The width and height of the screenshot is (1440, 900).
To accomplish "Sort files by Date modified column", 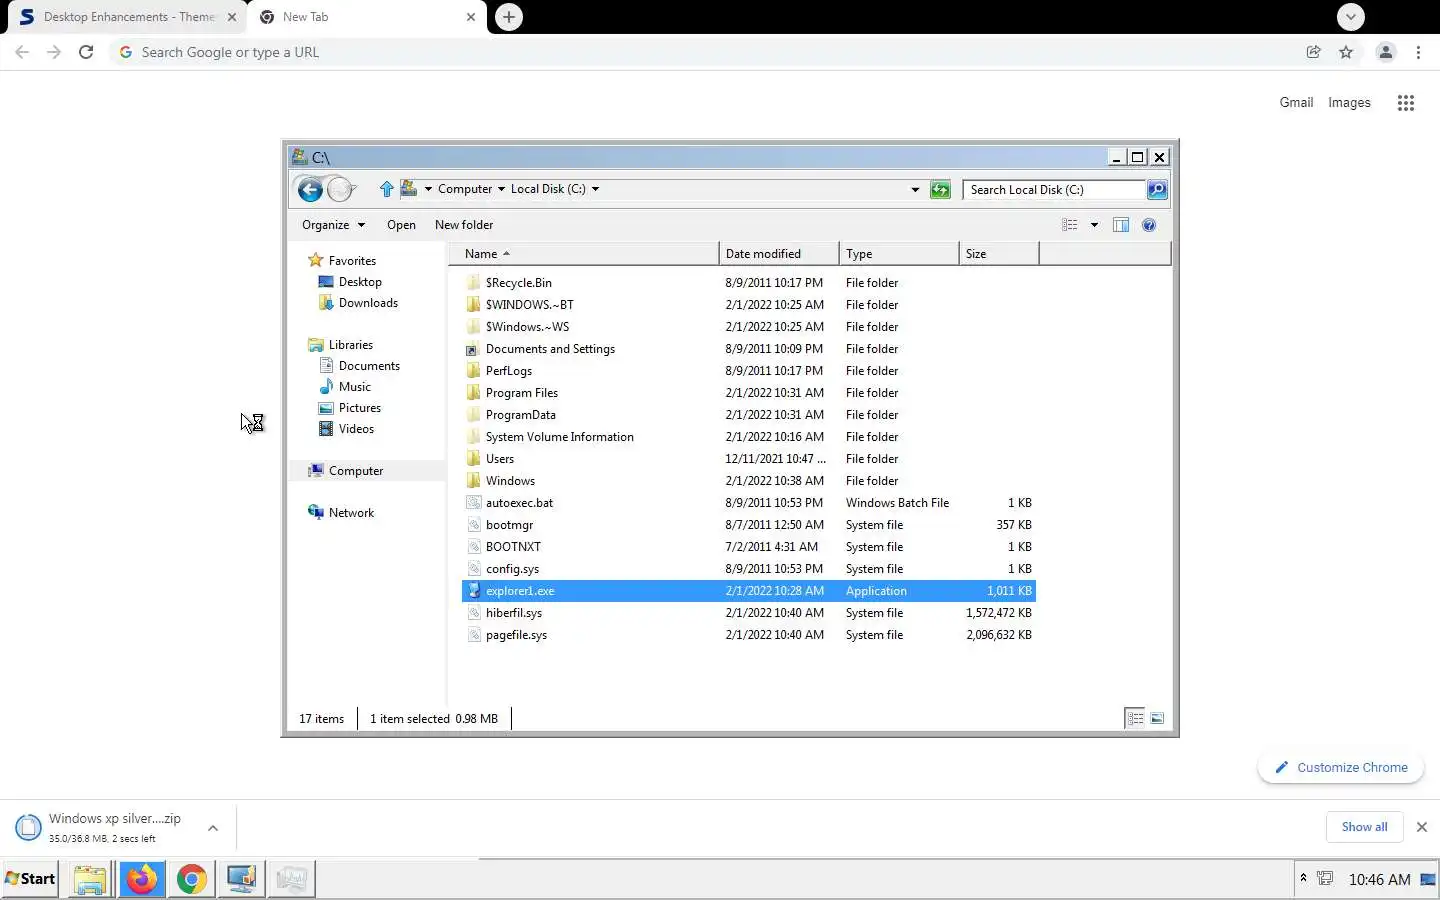I will click(x=779, y=254).
